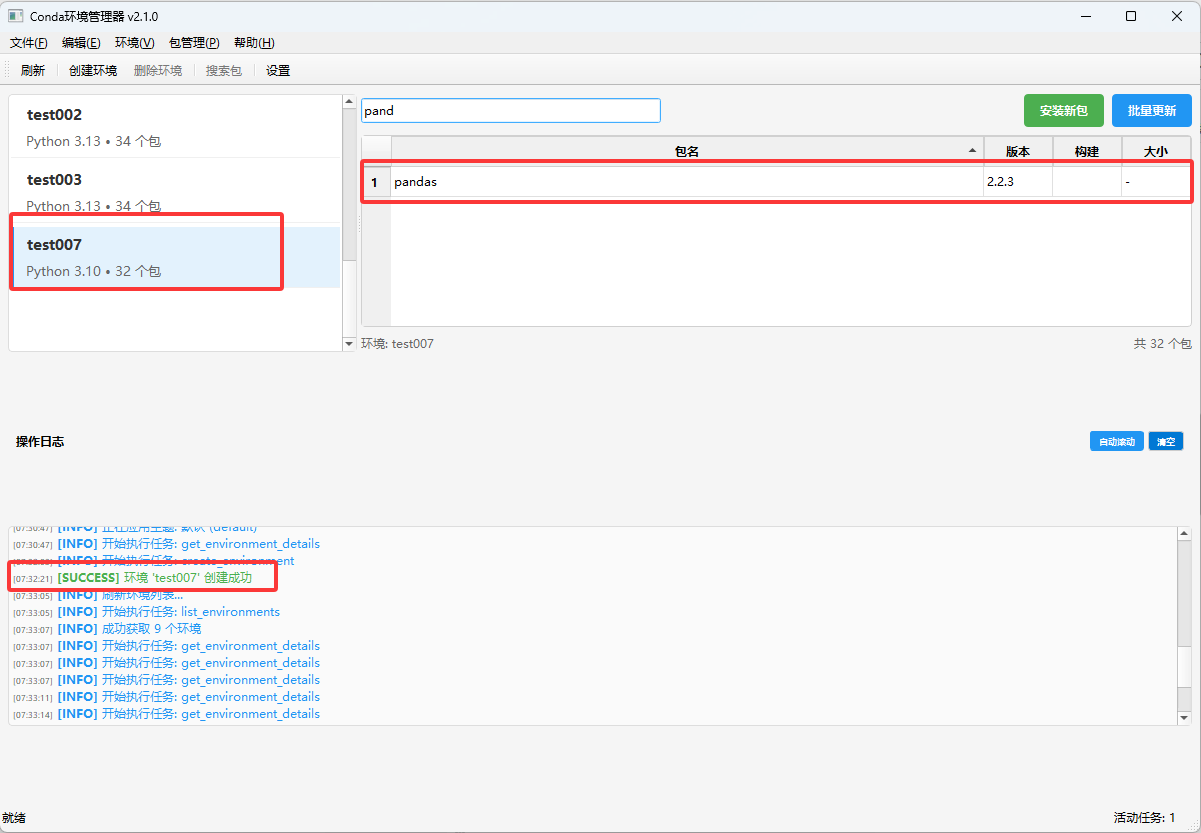
Task: Open the 环境(V) menu
Action: point(134,43)
